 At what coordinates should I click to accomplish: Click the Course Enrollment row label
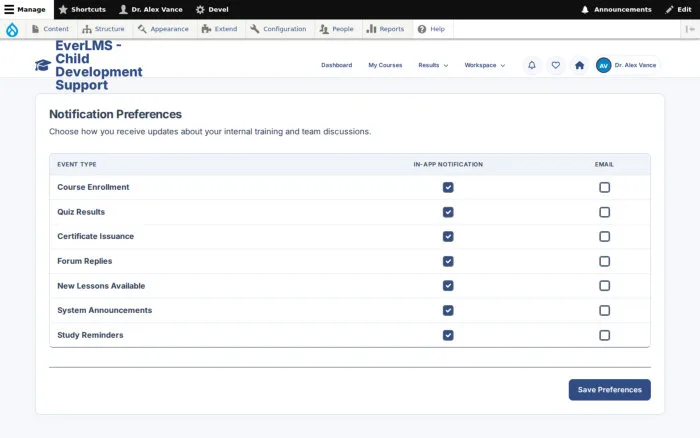click(93, 187)
